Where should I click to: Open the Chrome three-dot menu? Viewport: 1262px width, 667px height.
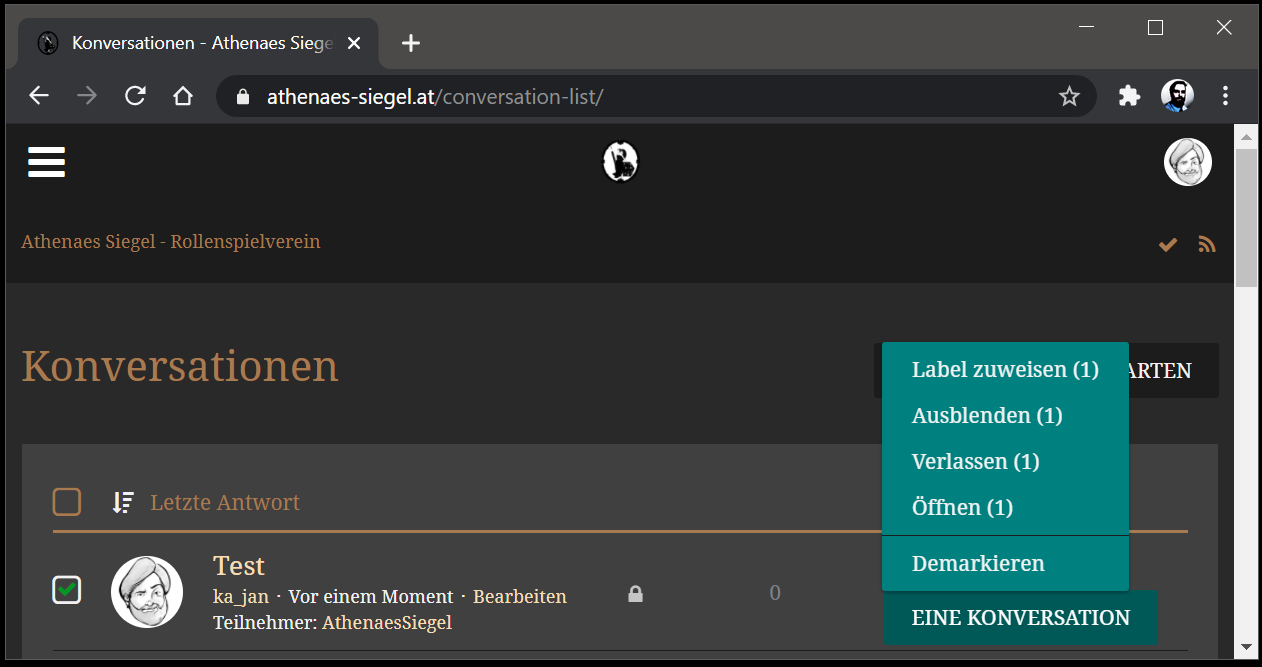[1226, 97]
